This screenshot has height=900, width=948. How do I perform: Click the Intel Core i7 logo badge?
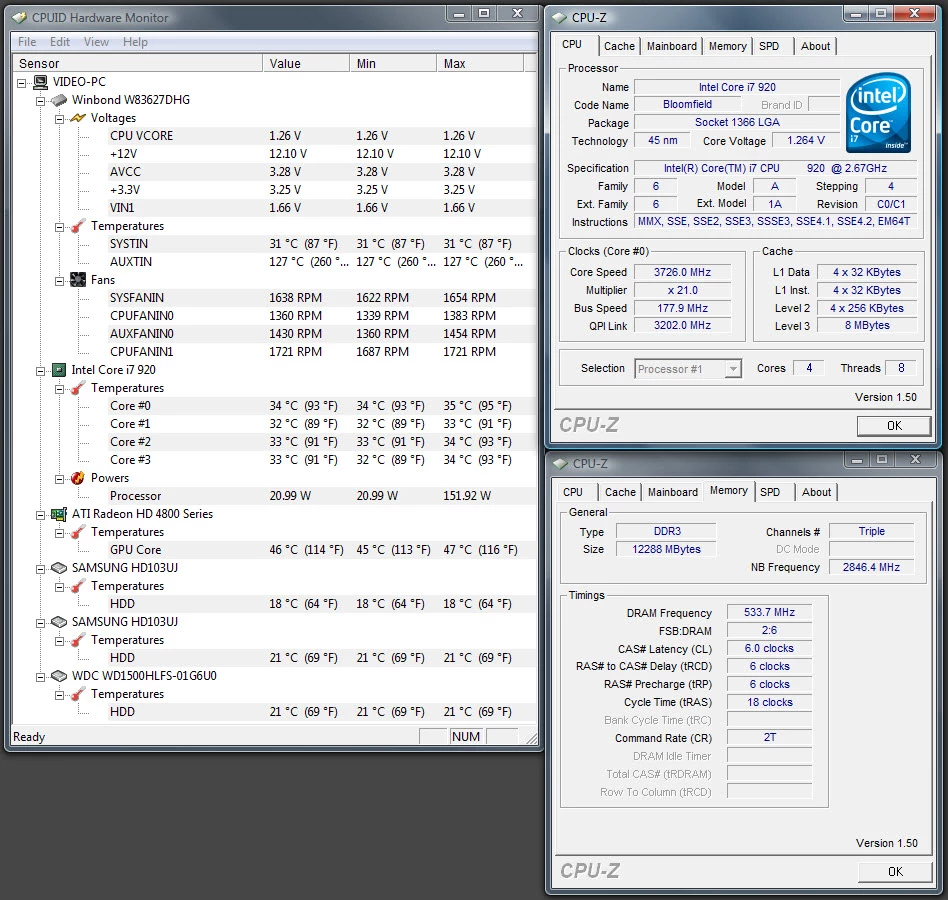coord(878,113)
